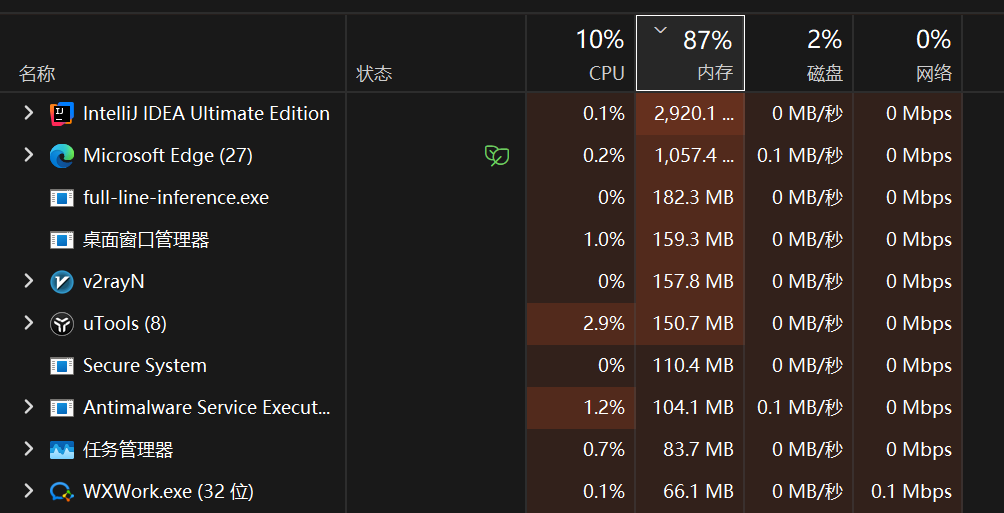Click the 任务管理器 chart icon
This screenshot has height=513, width=1004.
[x=62, y=450]
